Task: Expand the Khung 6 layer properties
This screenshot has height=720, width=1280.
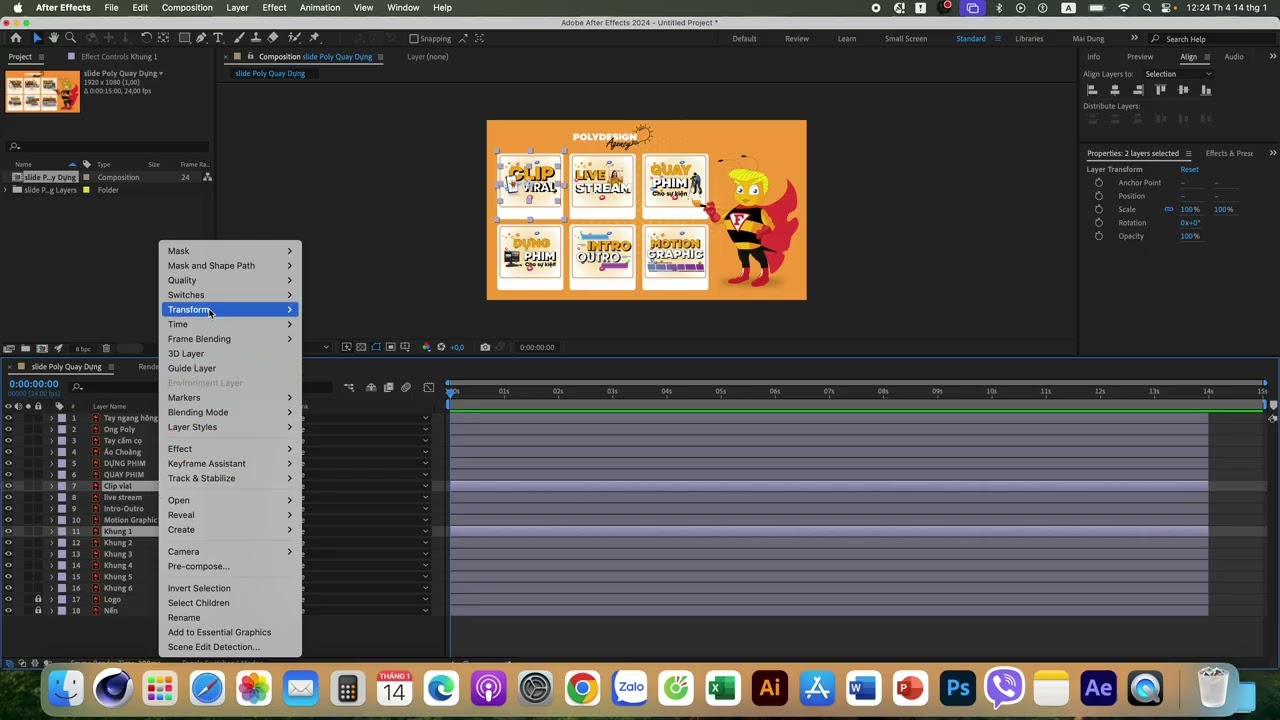Action: point(51,588)
